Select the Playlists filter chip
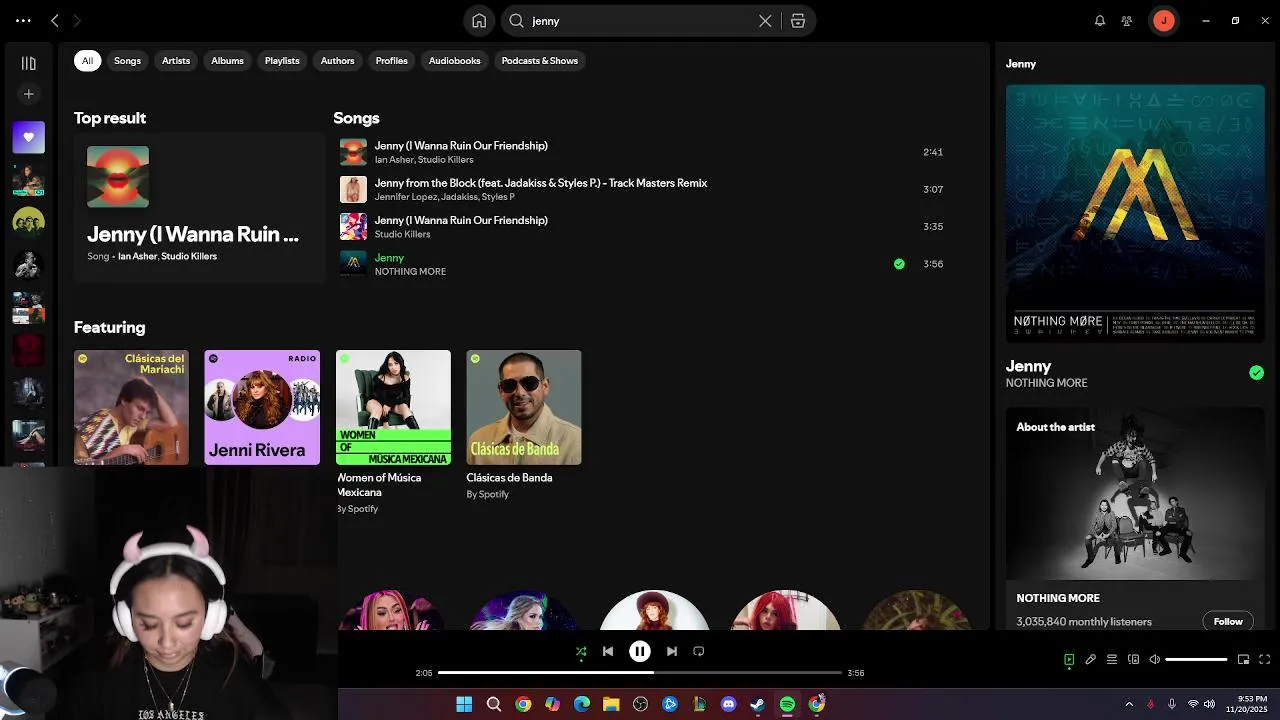Image resolution: width=1280 pixels, height=720 pixels. click(x=282, y=61)
